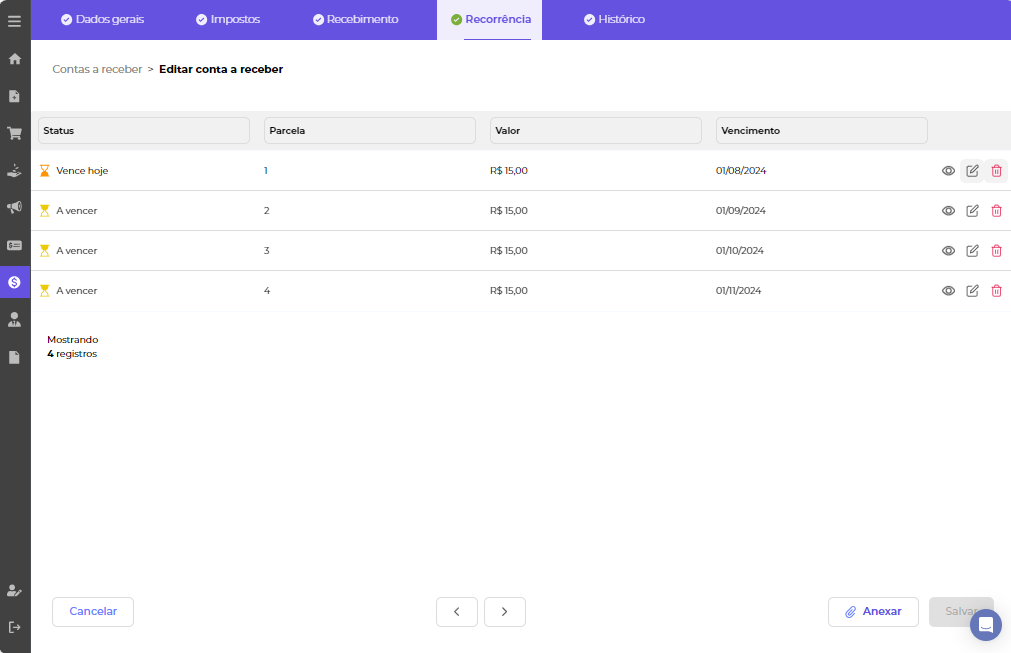Click the Vencimento column filter field

821,131
